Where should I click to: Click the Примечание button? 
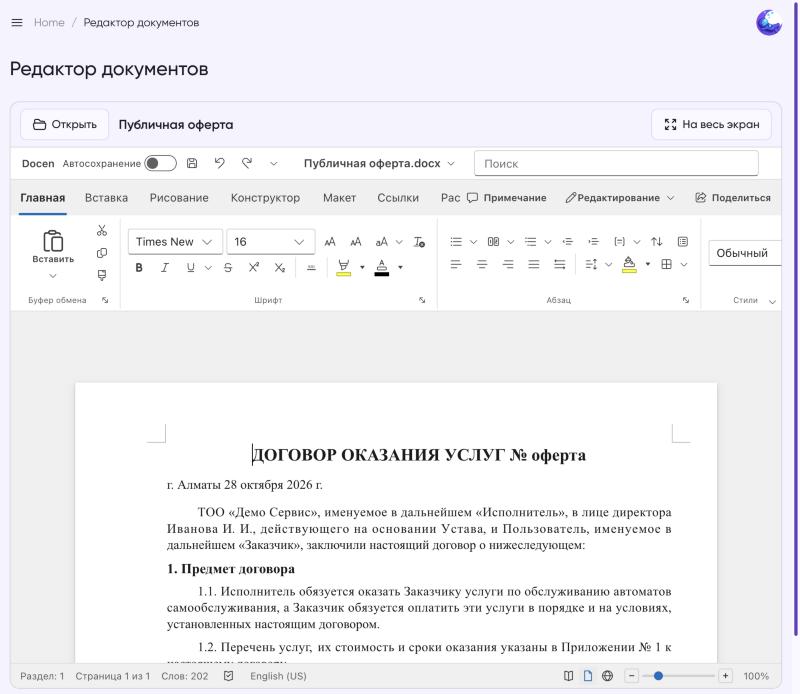[507, 197]
